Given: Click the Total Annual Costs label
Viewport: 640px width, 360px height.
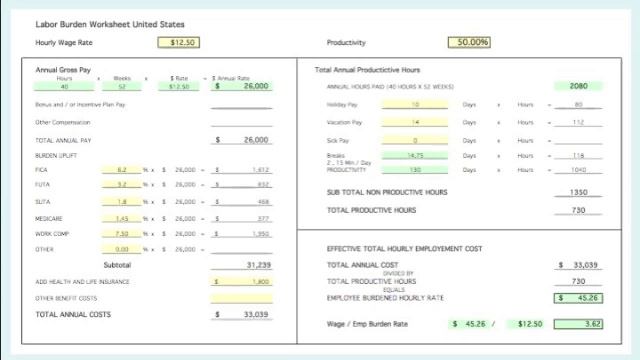Looking at the screenshot, I should point(73,315).
